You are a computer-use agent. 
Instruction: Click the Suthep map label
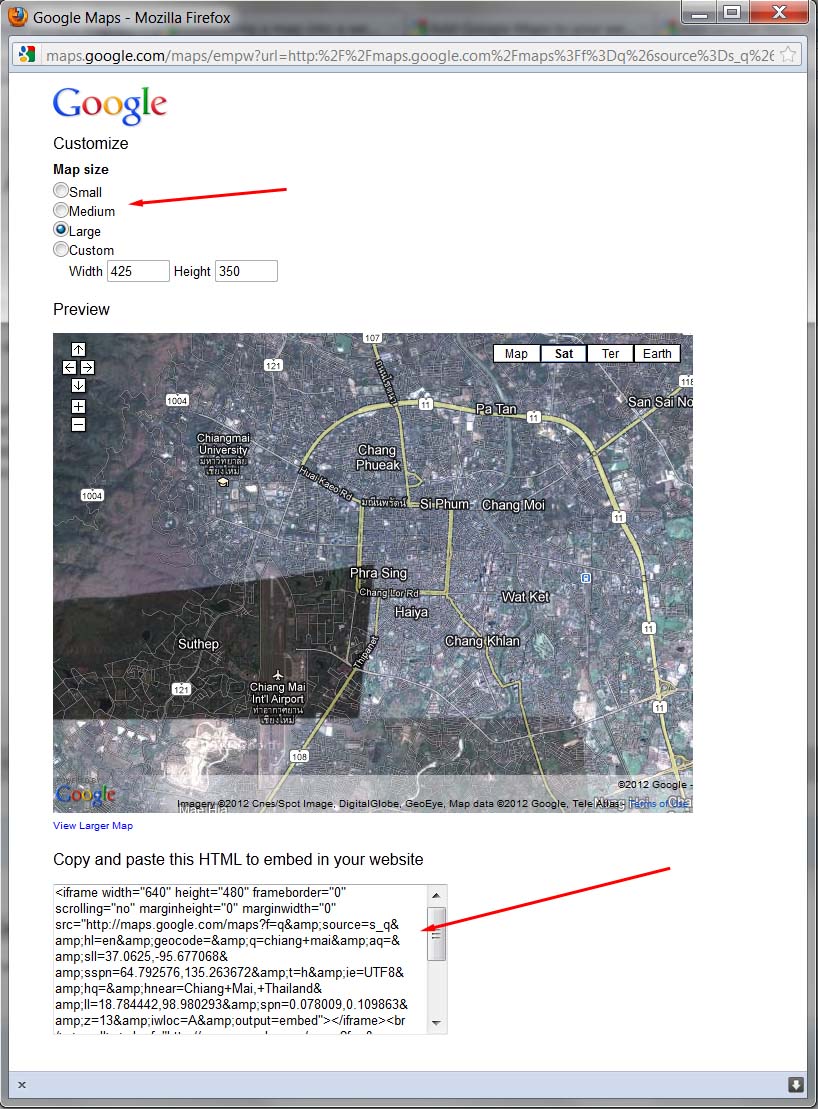click(x=198, y=644)
